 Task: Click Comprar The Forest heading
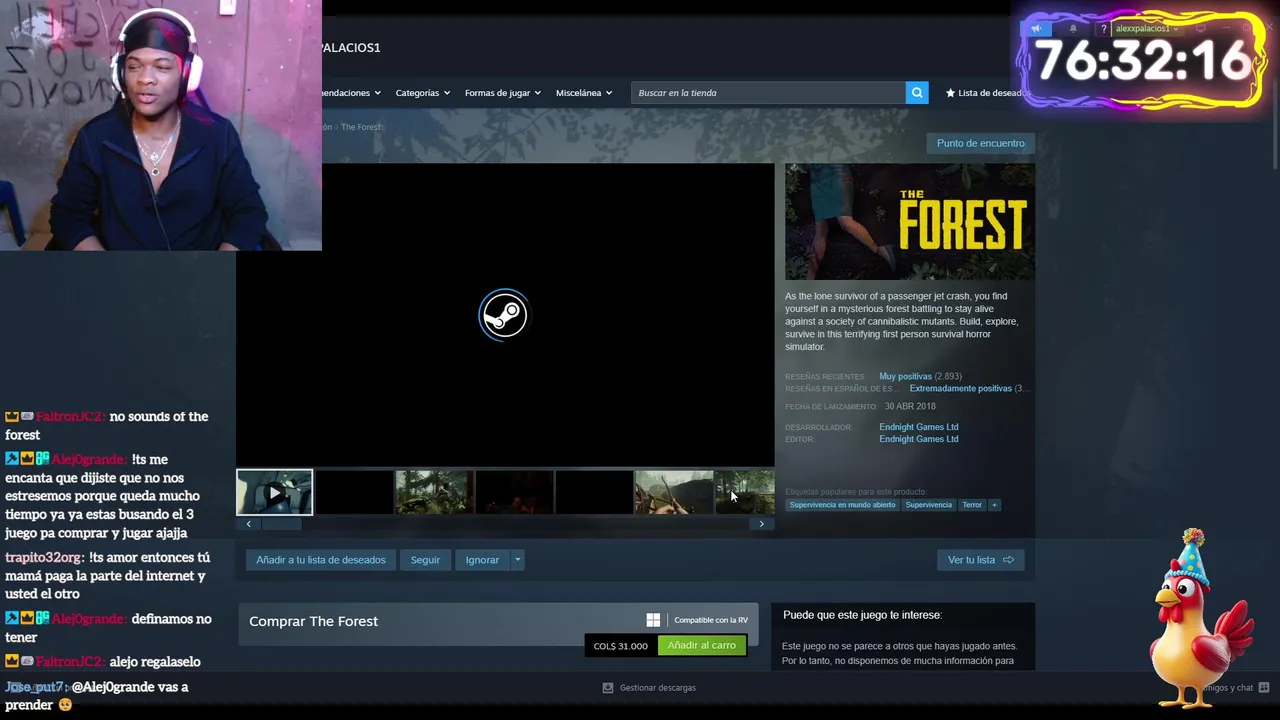[313, 621]
